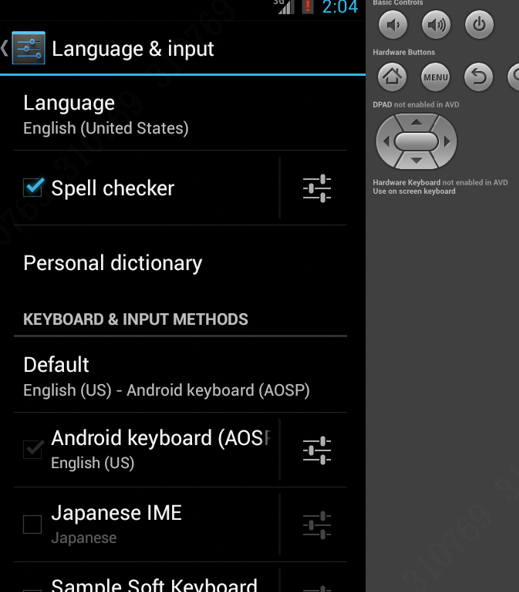Click the emulator volume up button
This screenshot has height=592, width=519.
[x=436, y=25]
